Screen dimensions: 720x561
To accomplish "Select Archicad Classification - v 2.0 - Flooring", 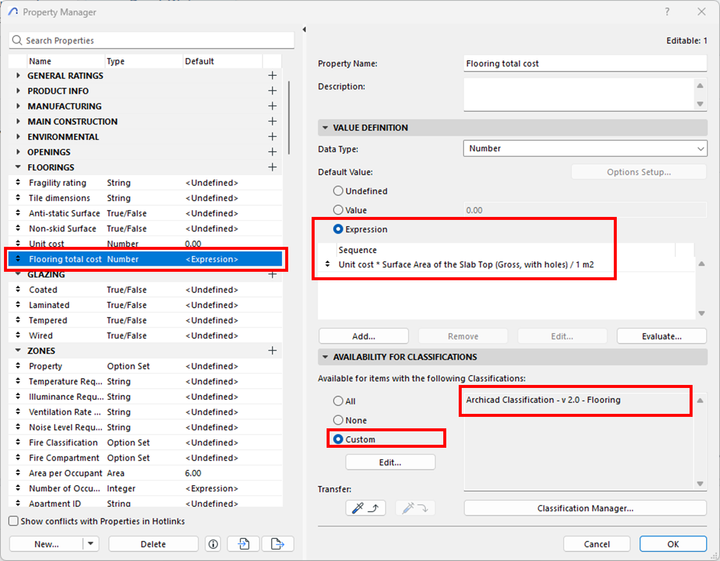I will [x=543, y=400].
